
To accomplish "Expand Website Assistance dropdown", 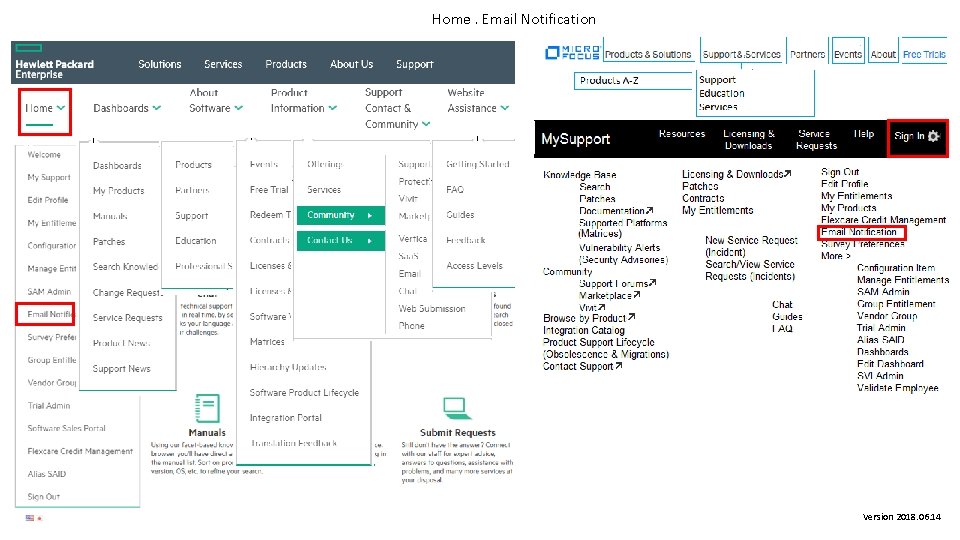I will point(478,100).
